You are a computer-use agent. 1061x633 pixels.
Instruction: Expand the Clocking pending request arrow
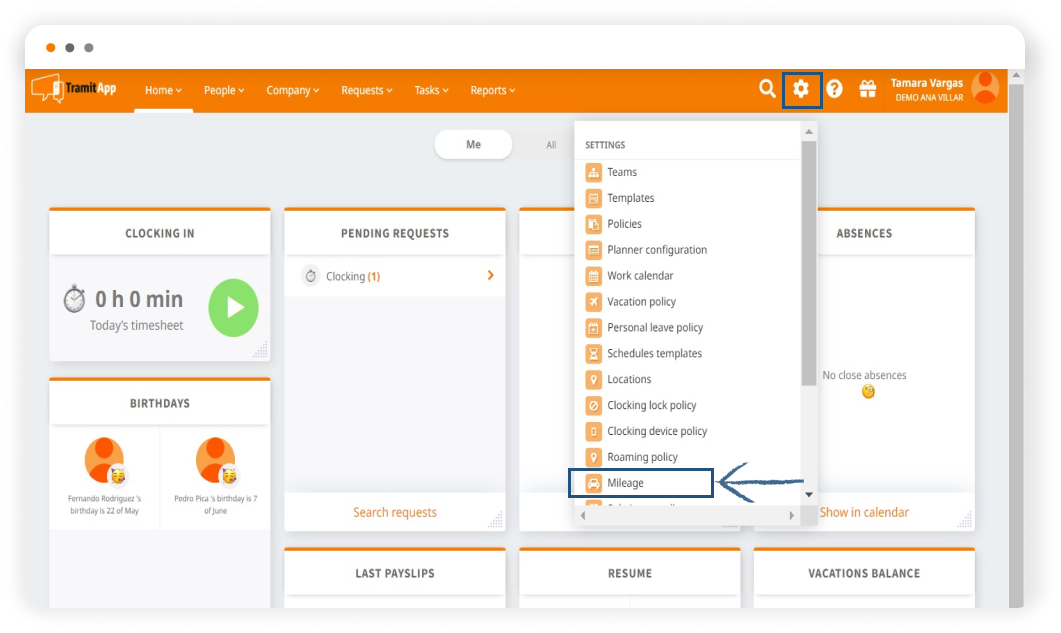(x=490, y=275)
